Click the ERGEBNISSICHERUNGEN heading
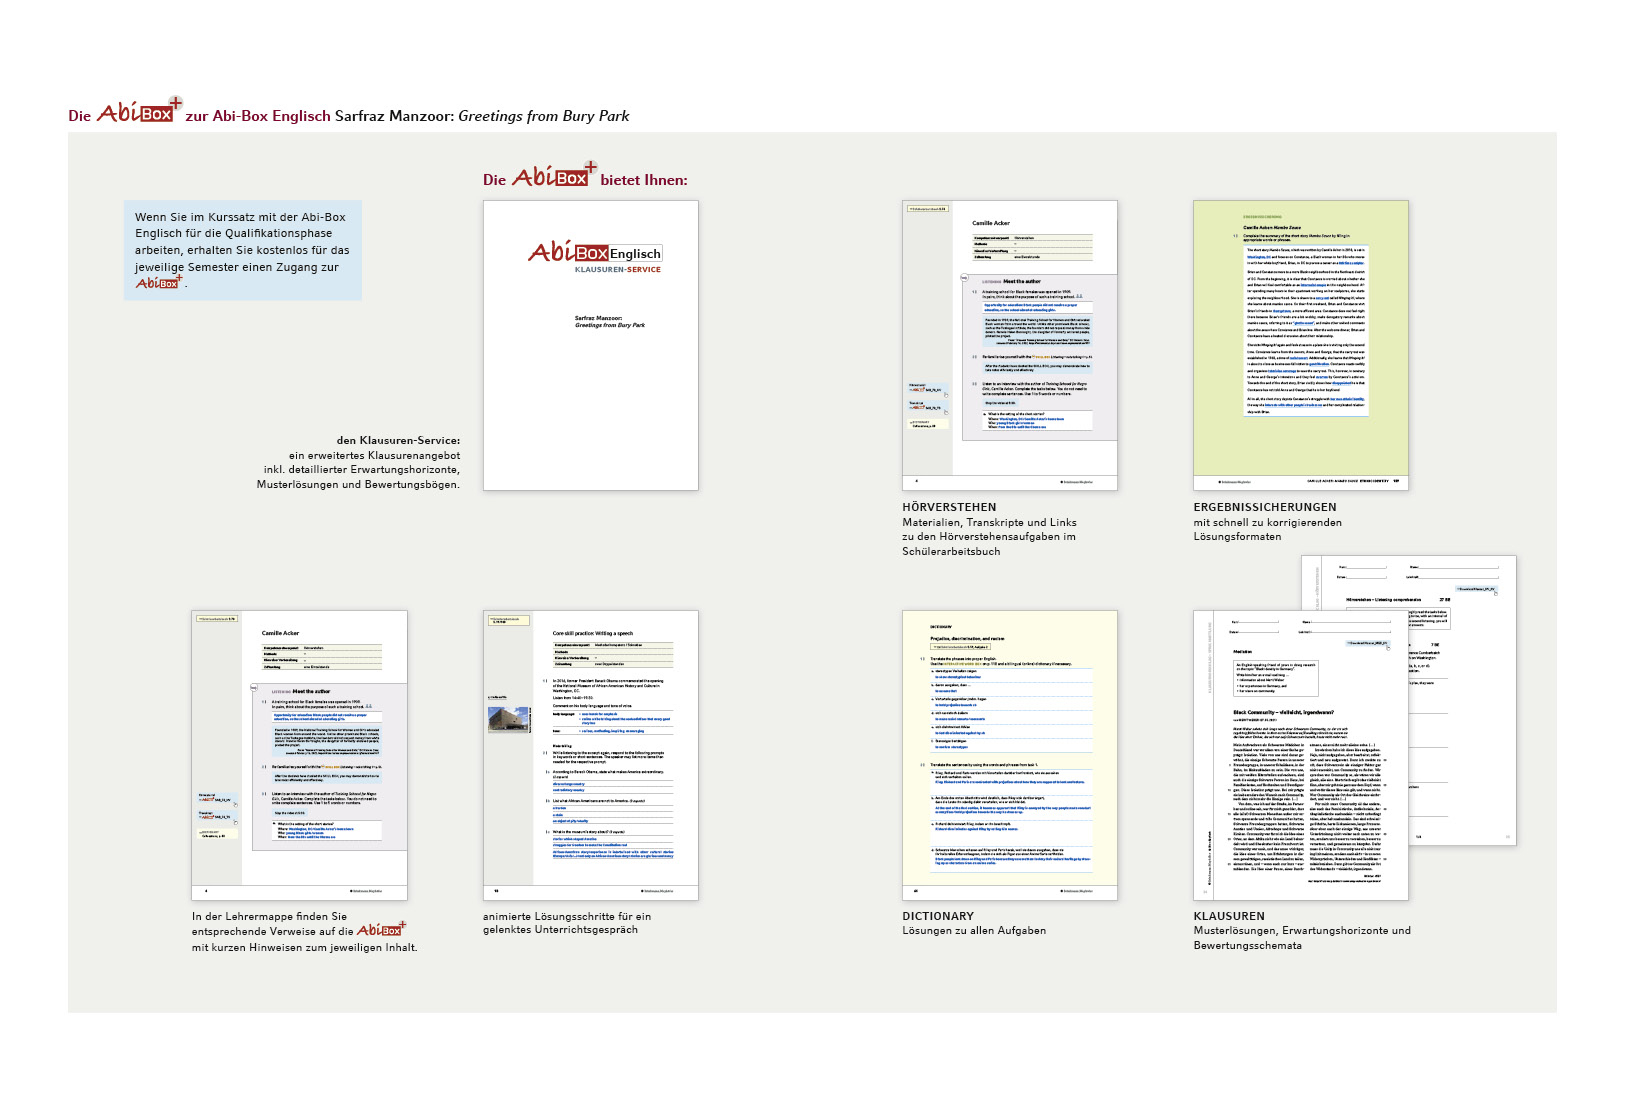 tap(1264, 507)
